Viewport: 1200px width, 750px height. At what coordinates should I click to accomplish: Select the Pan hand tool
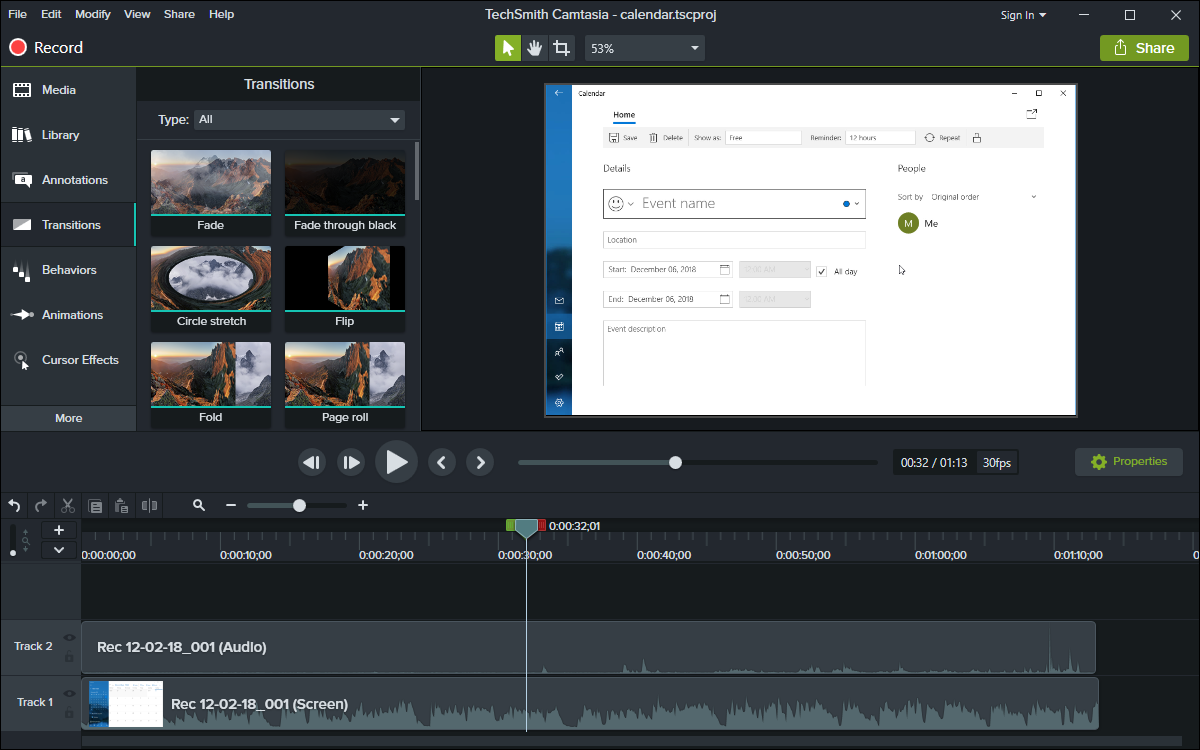point(535,47)
